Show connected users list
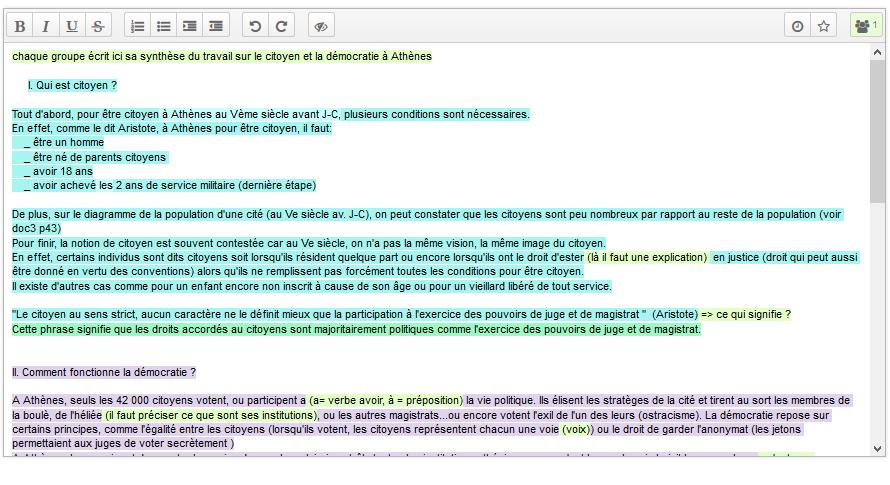The height and width of the screenshot is (485, 890). tap(864, 26)
